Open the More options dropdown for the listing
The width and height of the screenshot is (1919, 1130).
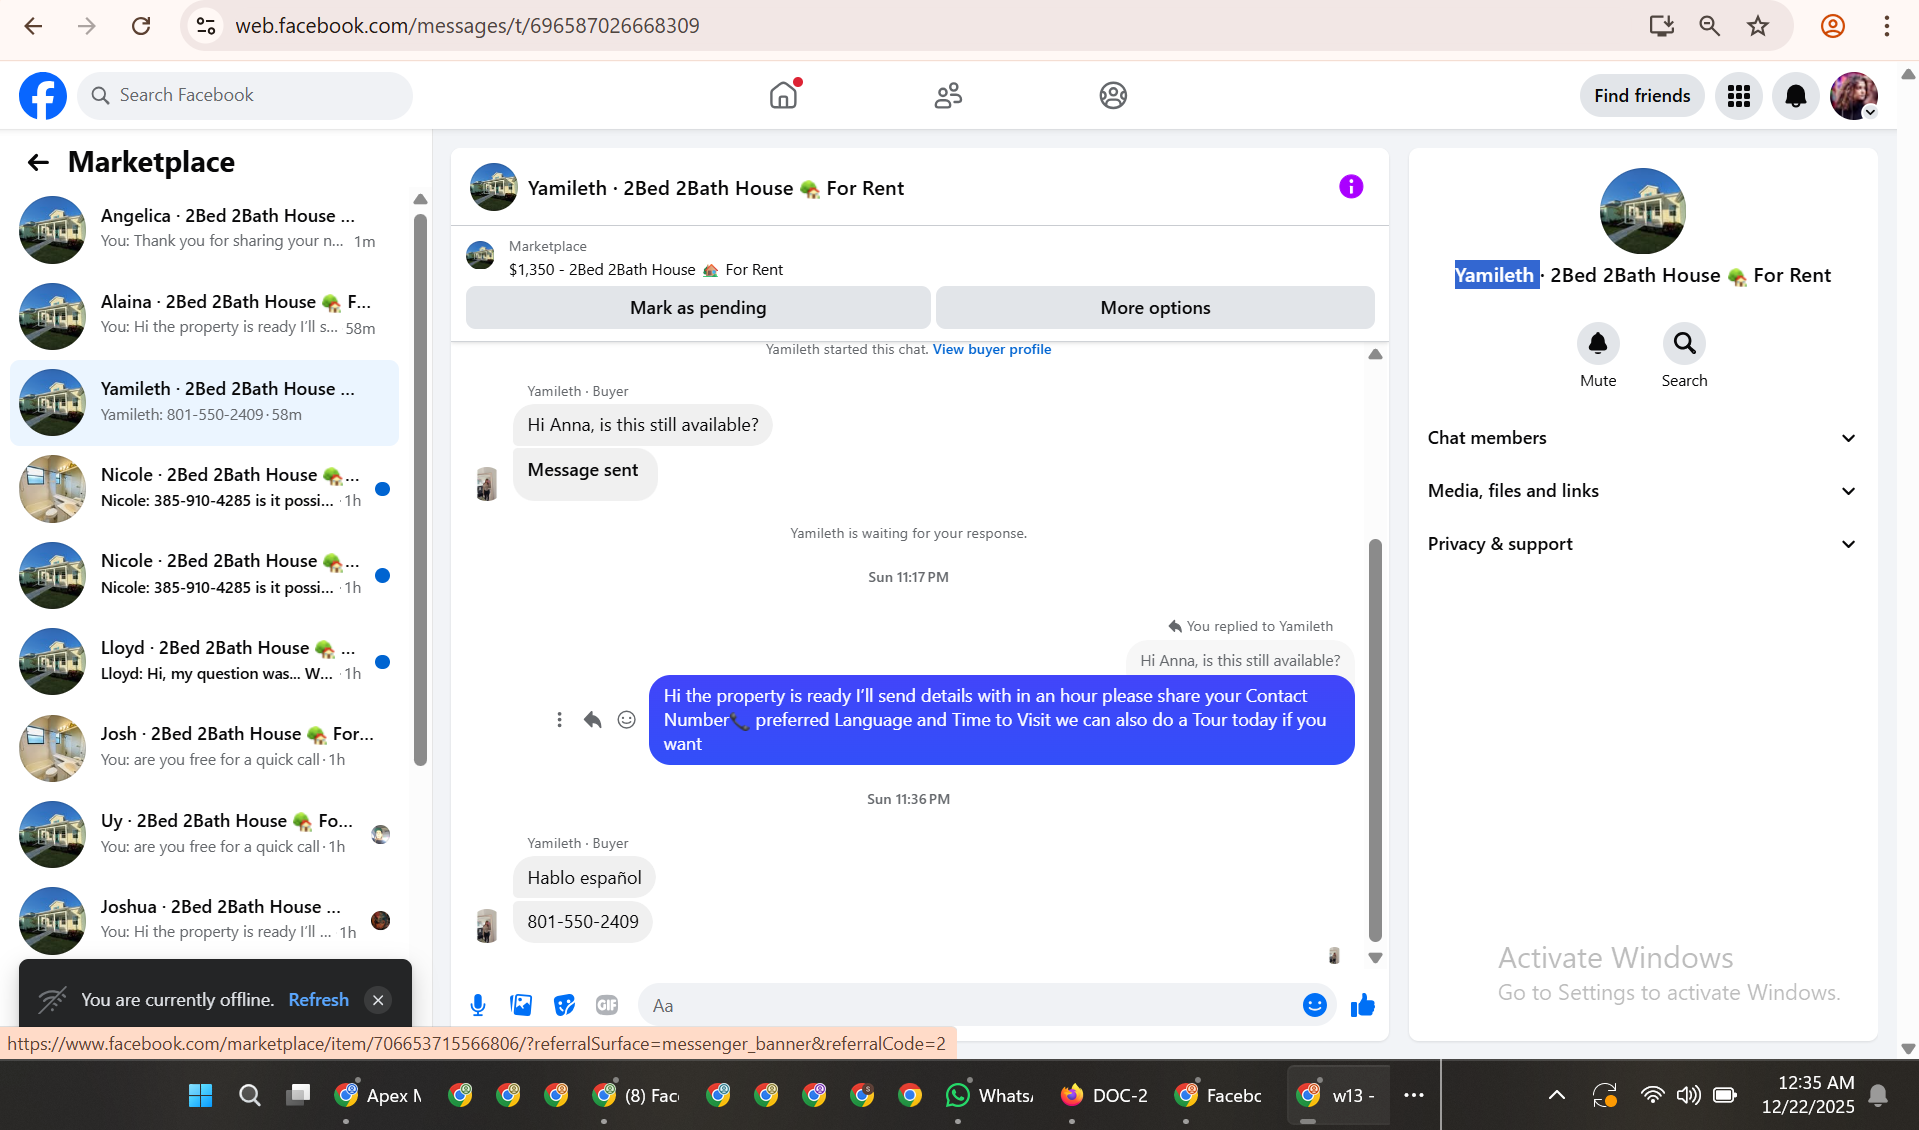pos(1155,308)
